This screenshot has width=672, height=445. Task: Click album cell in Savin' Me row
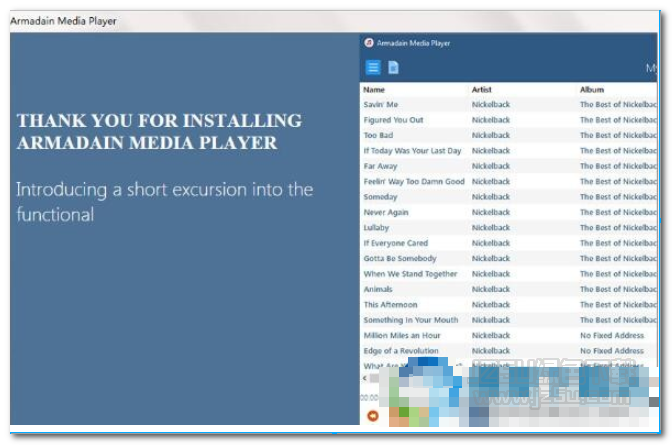tap(618, 104)
